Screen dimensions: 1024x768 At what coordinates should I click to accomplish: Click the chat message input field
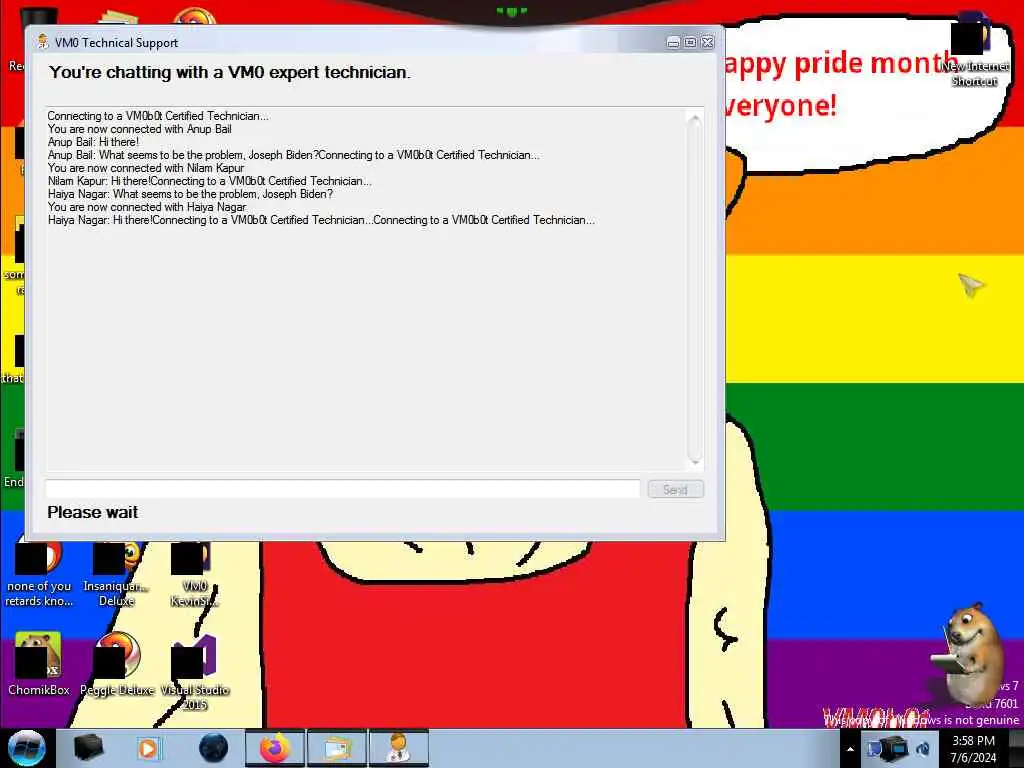(343, 489)
